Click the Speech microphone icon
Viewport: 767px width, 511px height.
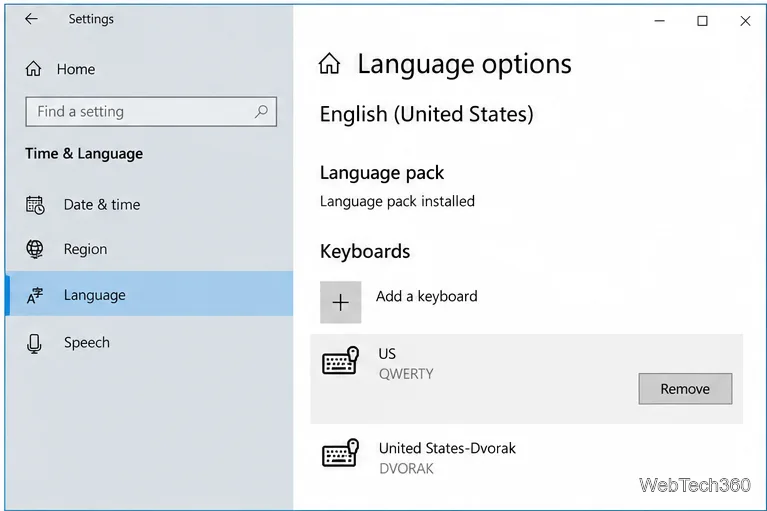tap(34, 343)
